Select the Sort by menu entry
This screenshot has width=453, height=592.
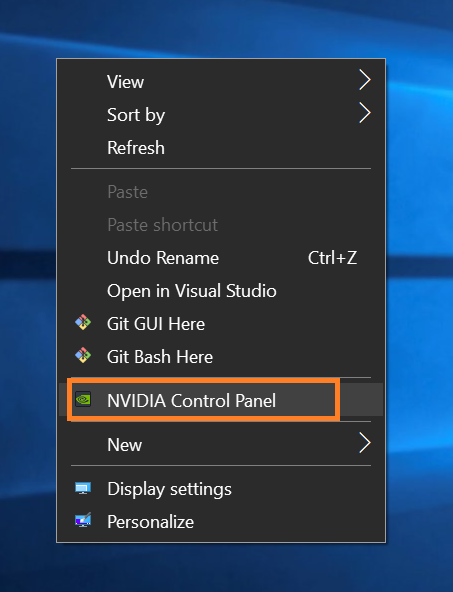coord(221,114)
